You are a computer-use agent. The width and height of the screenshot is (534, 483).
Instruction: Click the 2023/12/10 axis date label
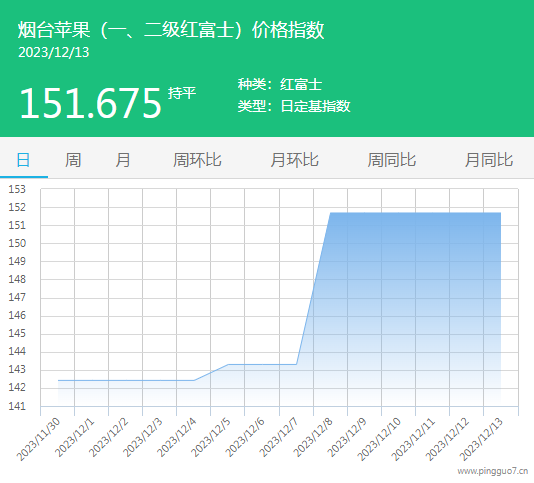click(x=379, y=439)
